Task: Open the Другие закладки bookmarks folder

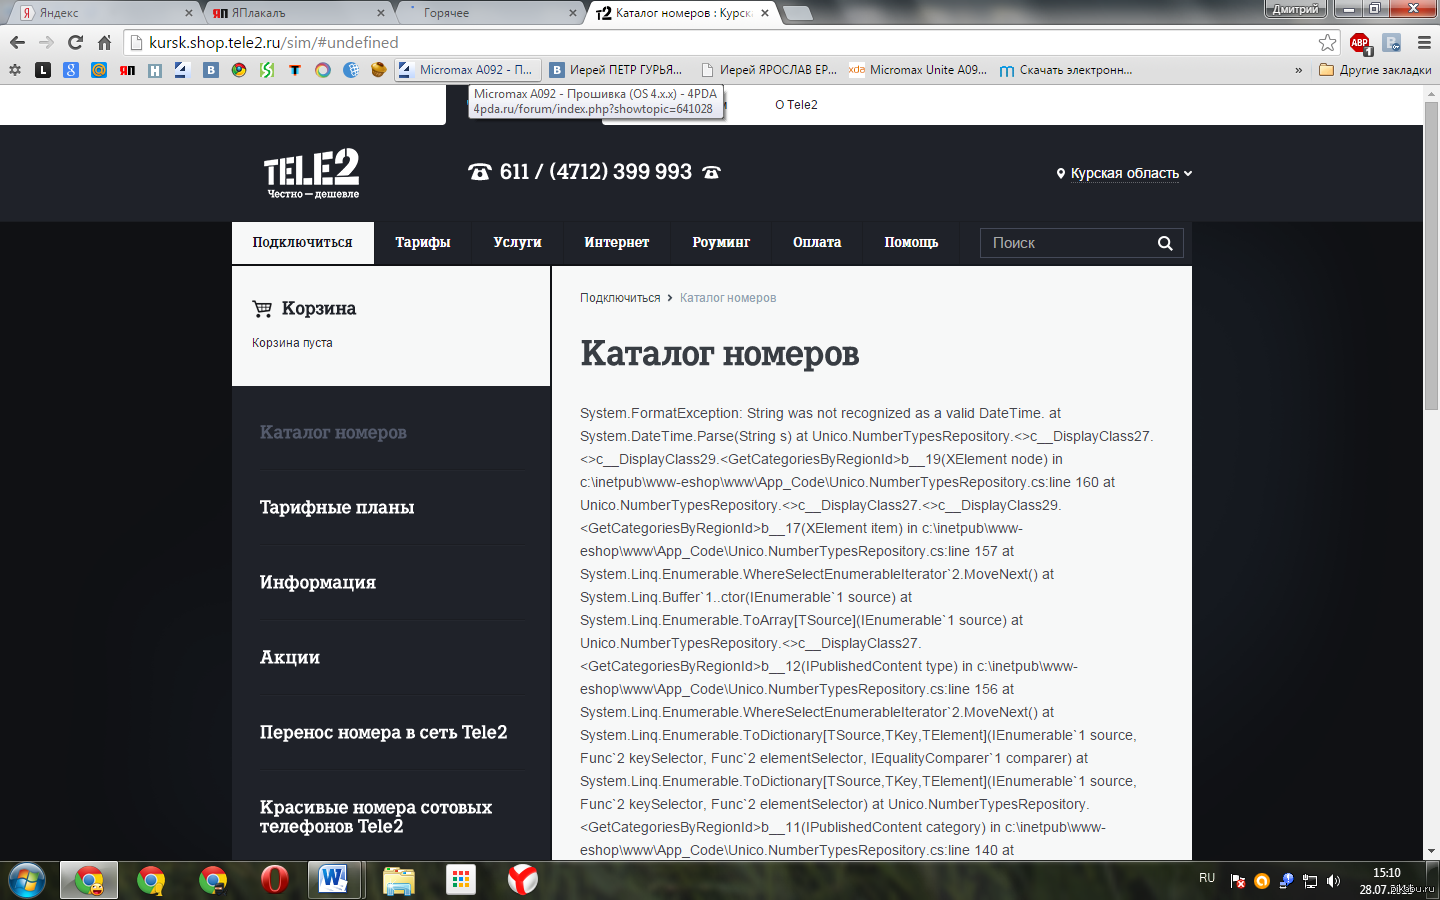Action: click(x=1375, y=70)
